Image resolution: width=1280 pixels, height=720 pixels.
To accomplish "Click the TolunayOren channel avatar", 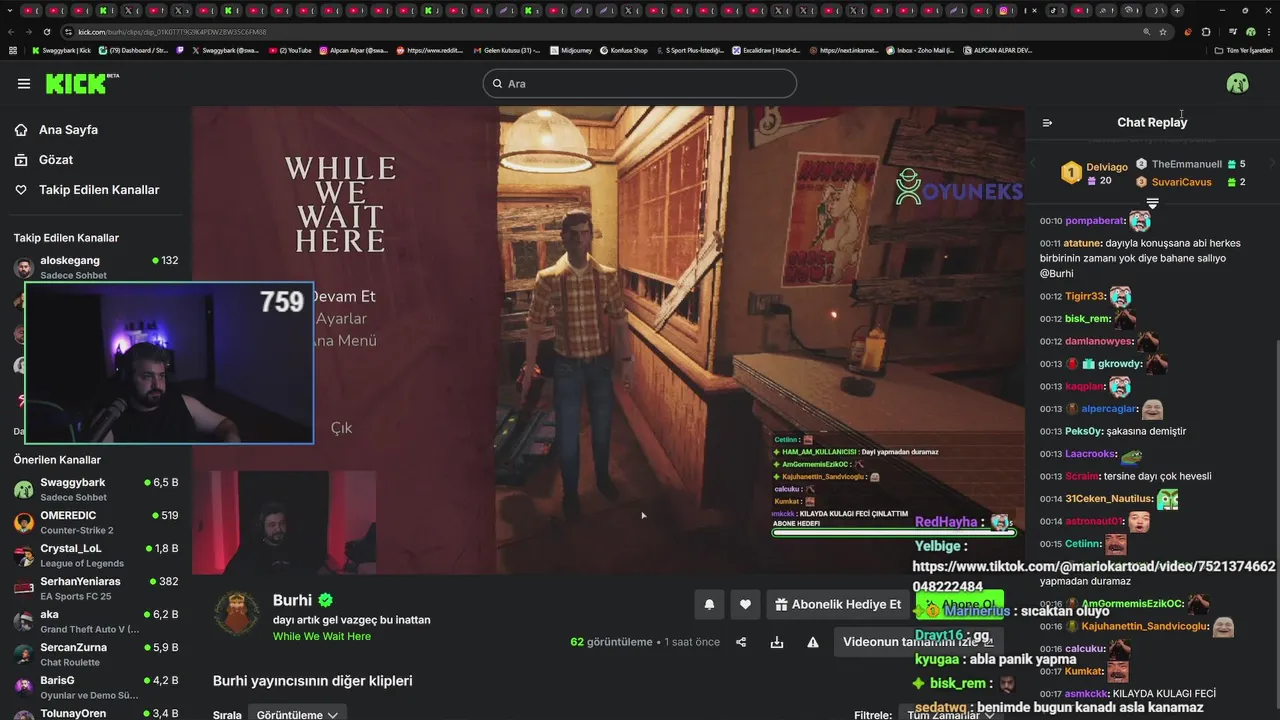I will 24,715.
